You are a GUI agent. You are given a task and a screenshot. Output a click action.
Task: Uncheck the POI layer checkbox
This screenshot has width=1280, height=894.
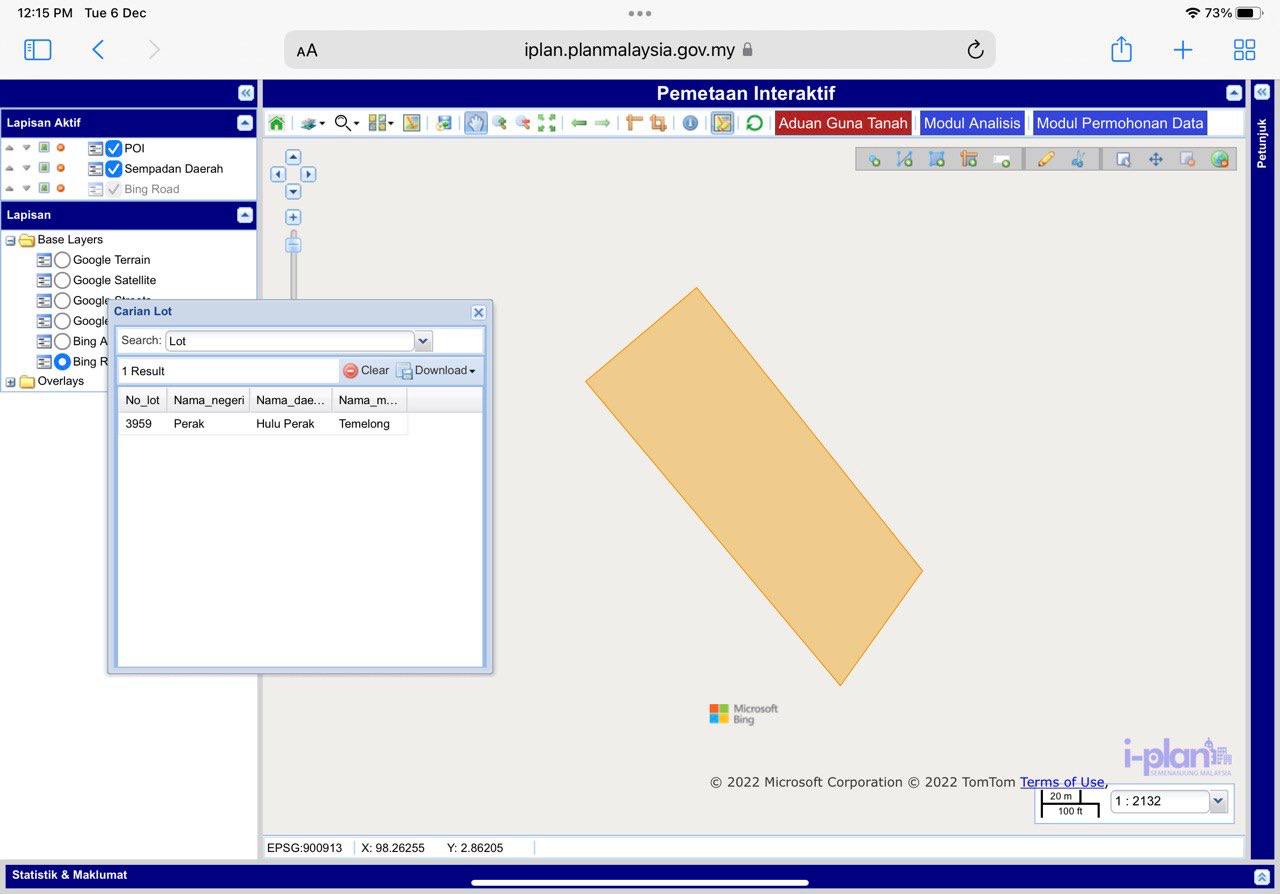tap(114, 148)
